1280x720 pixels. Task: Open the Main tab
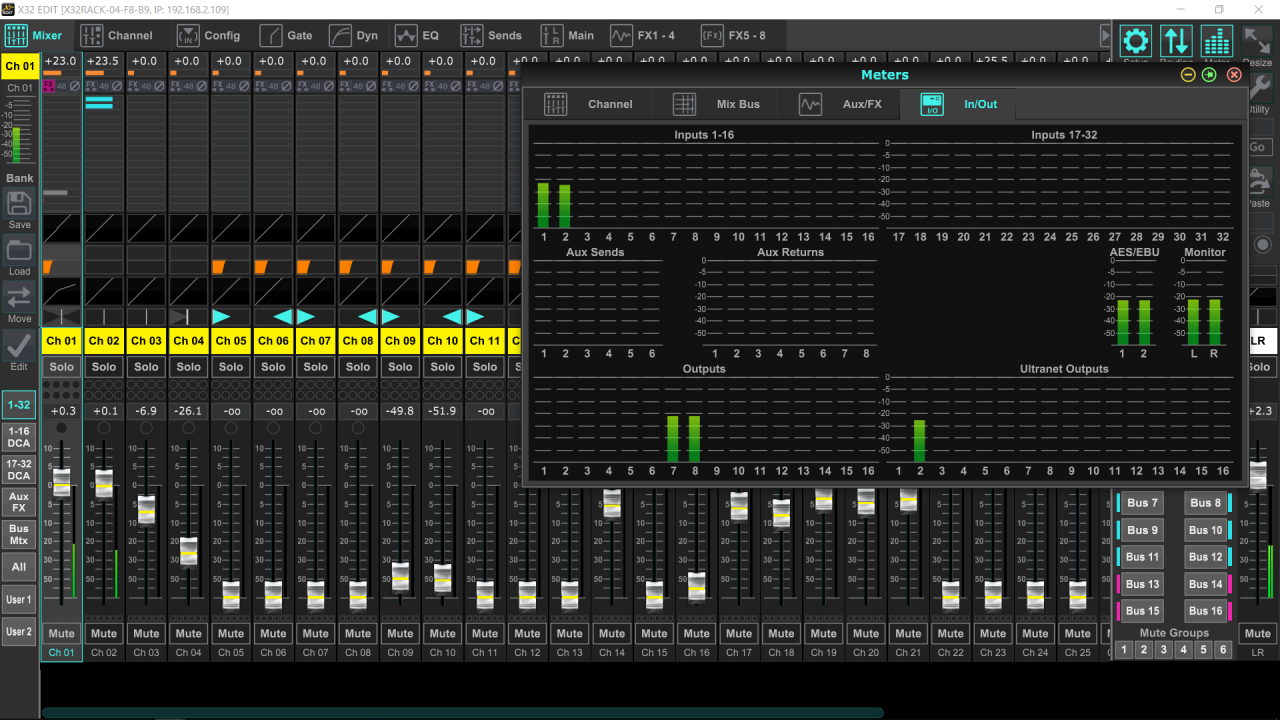(x=567, y=35)
